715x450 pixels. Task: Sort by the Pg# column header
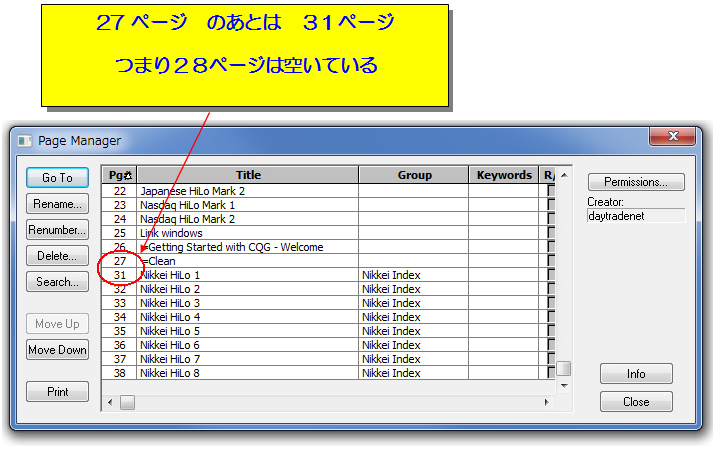[x=119, y=175]
